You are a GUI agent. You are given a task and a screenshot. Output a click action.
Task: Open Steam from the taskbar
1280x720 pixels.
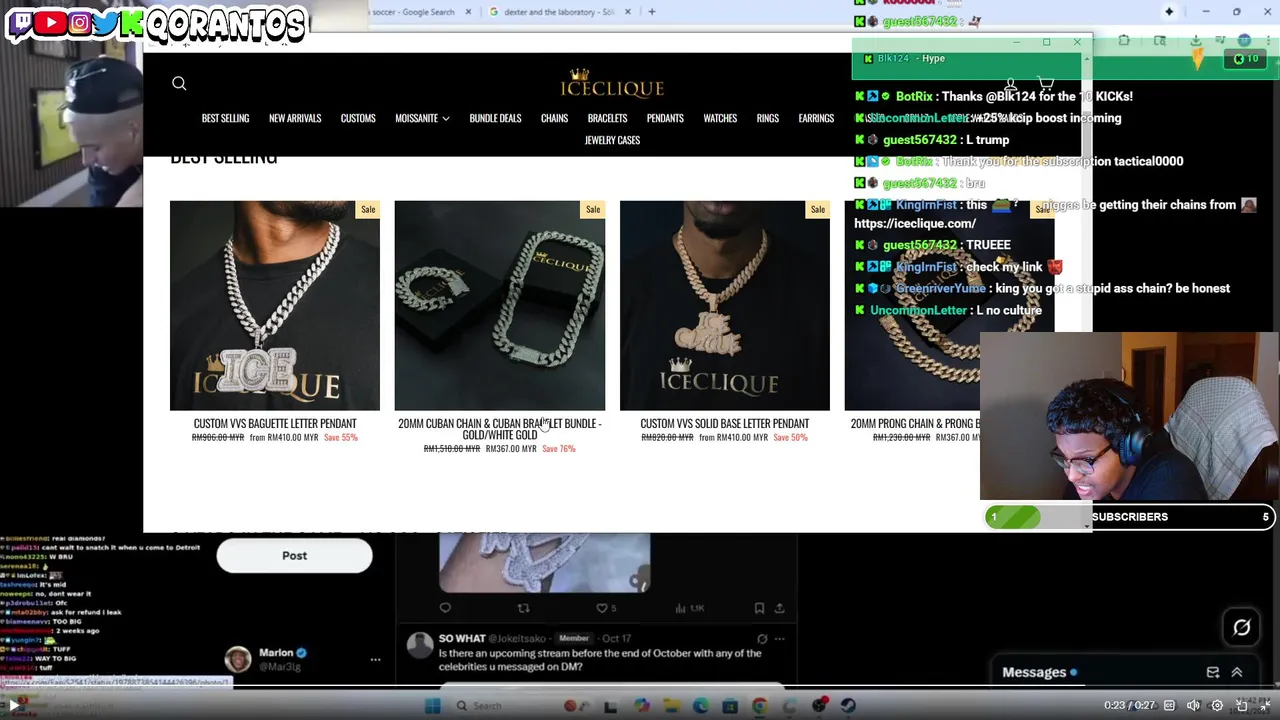[848, 706]
